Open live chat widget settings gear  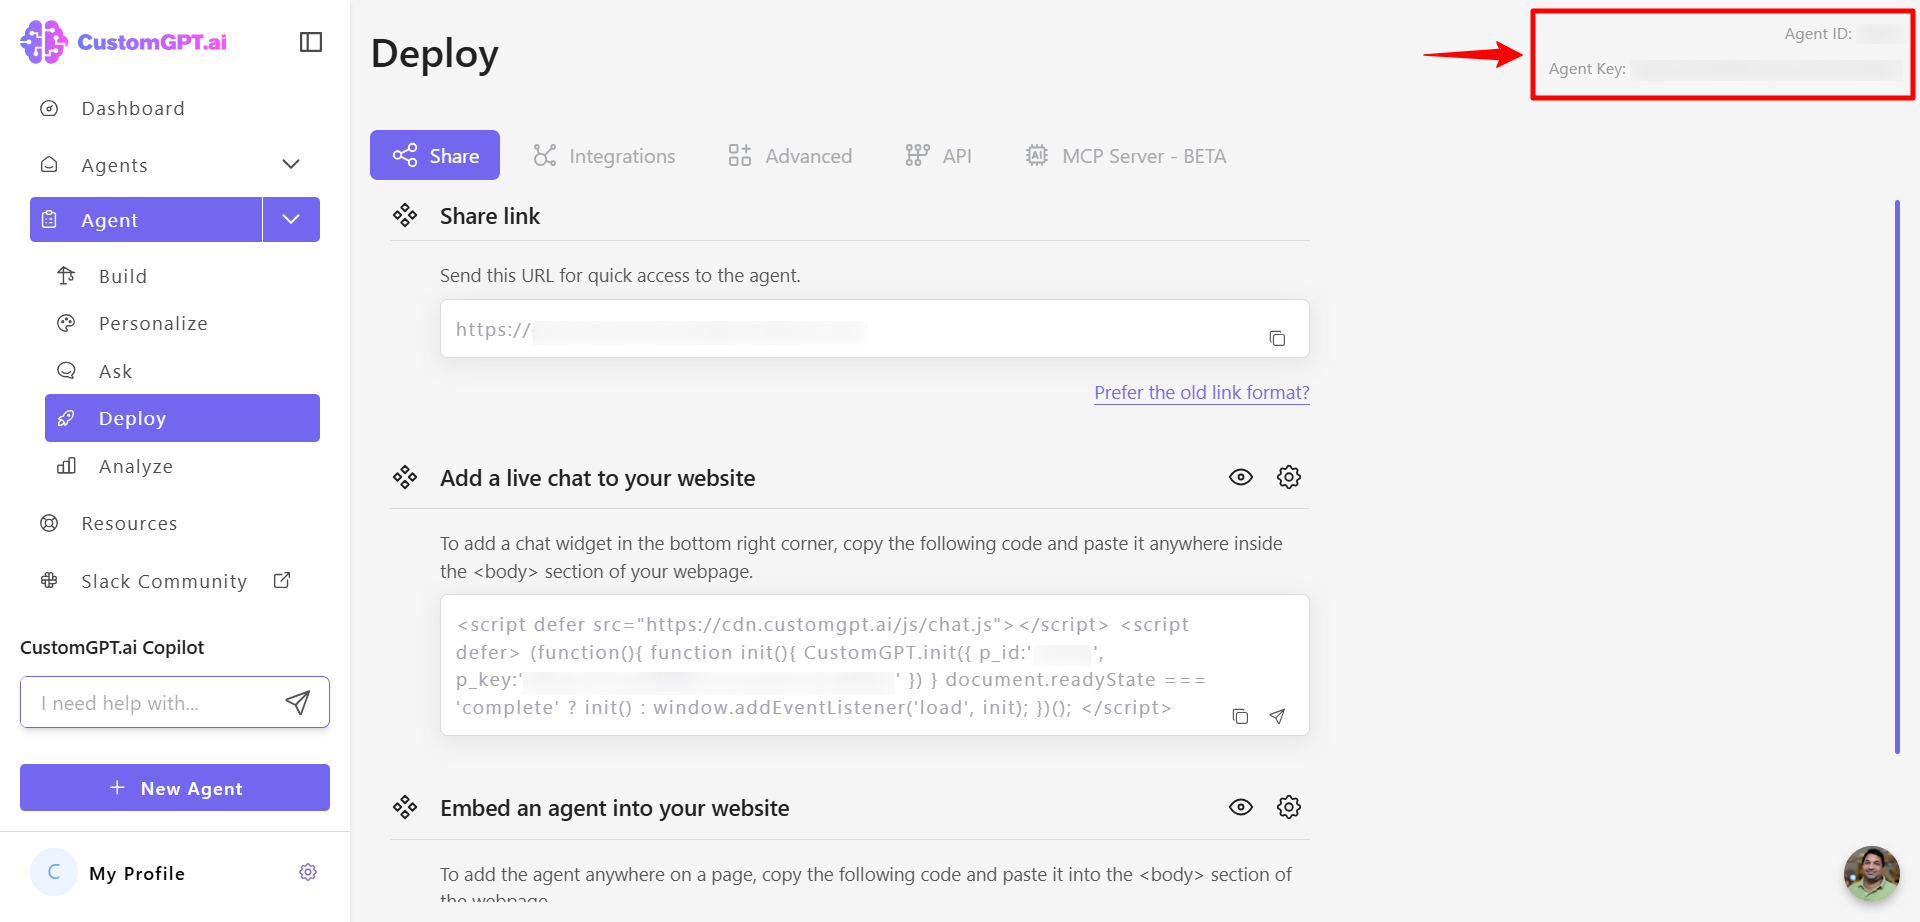(1289, 477)
